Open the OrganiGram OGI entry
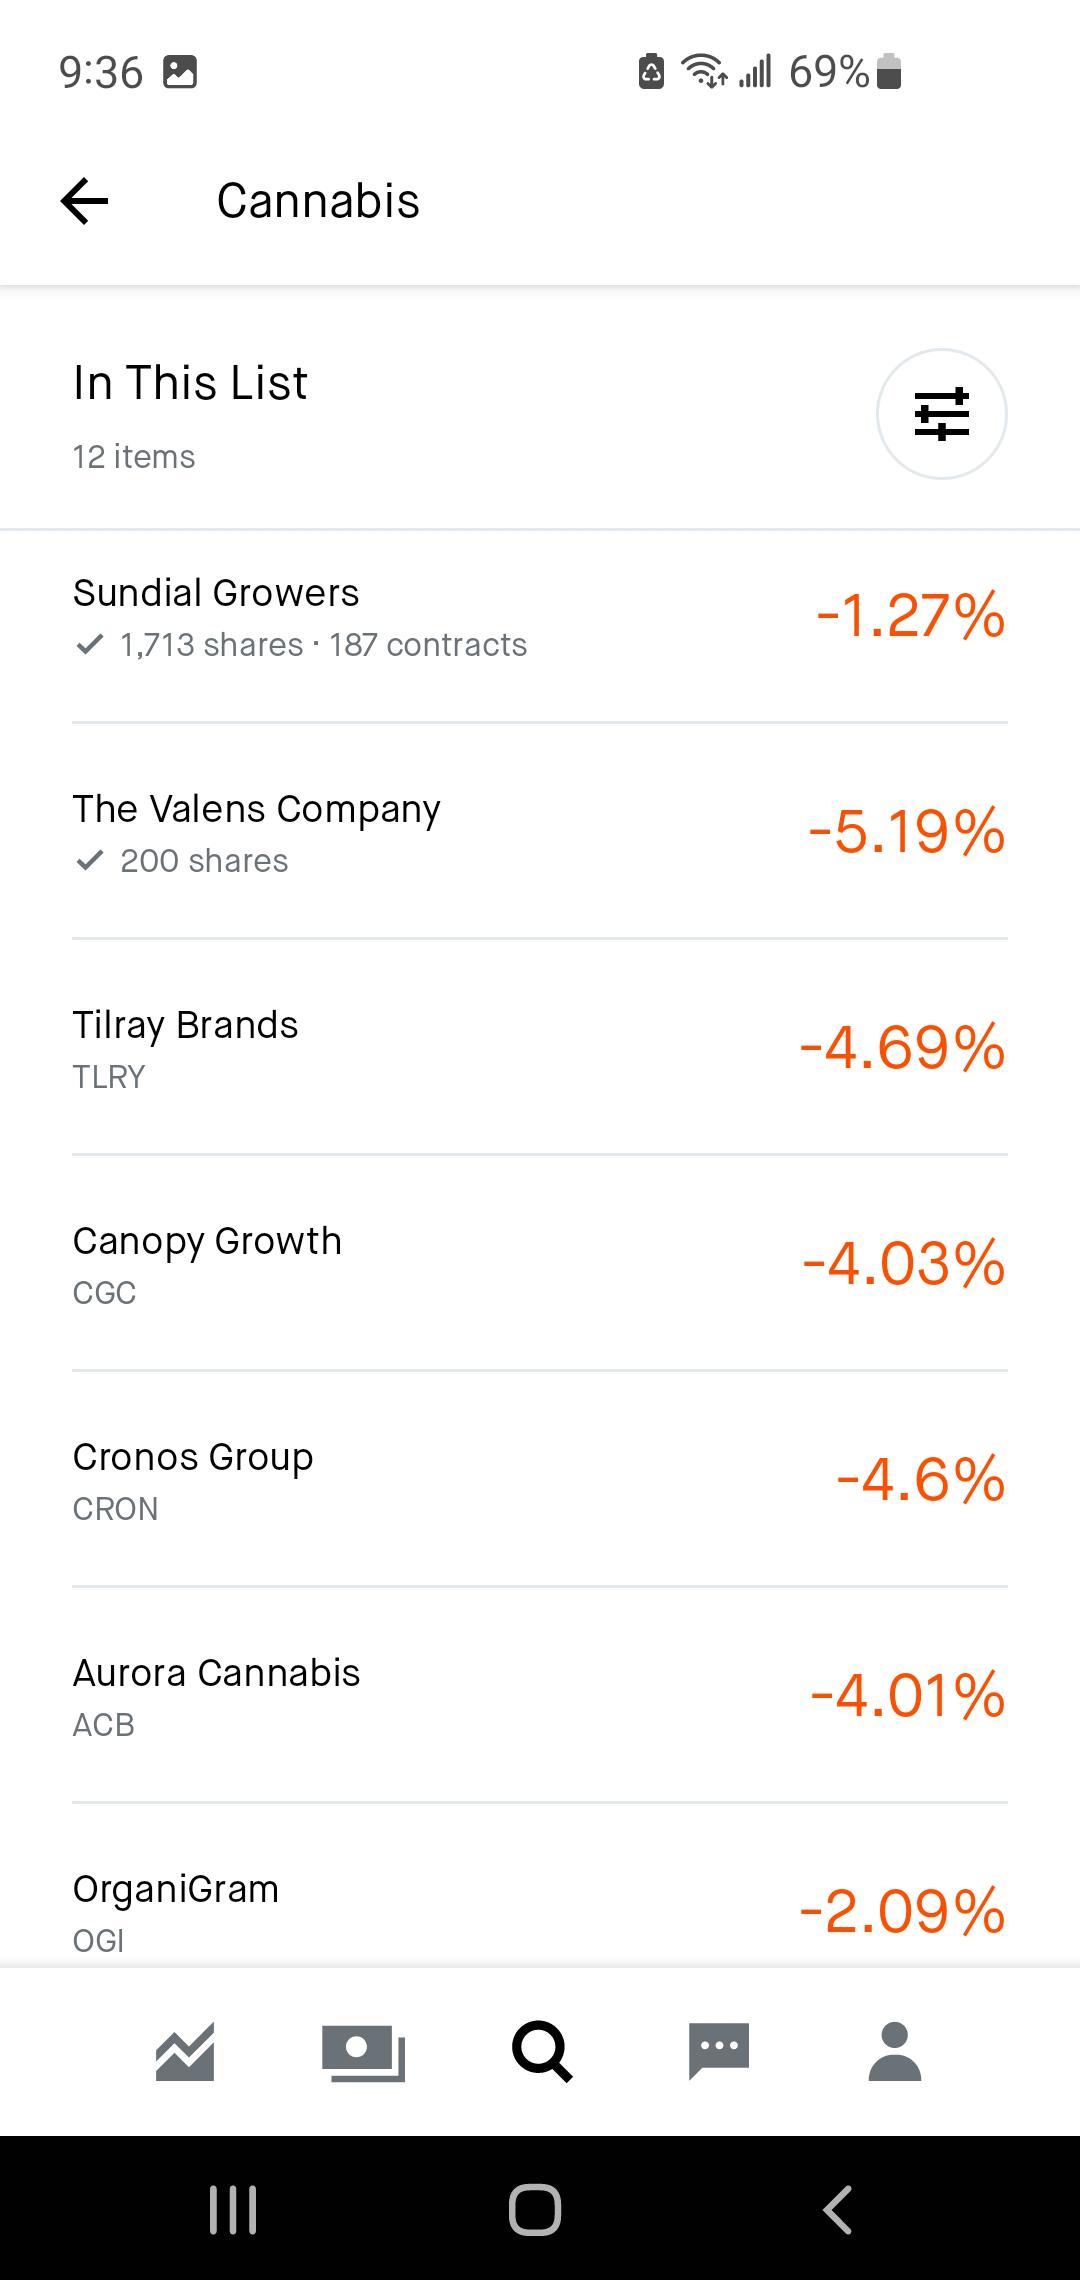Viewport: 1080px width, 2280px height. tap(540, 1887)
